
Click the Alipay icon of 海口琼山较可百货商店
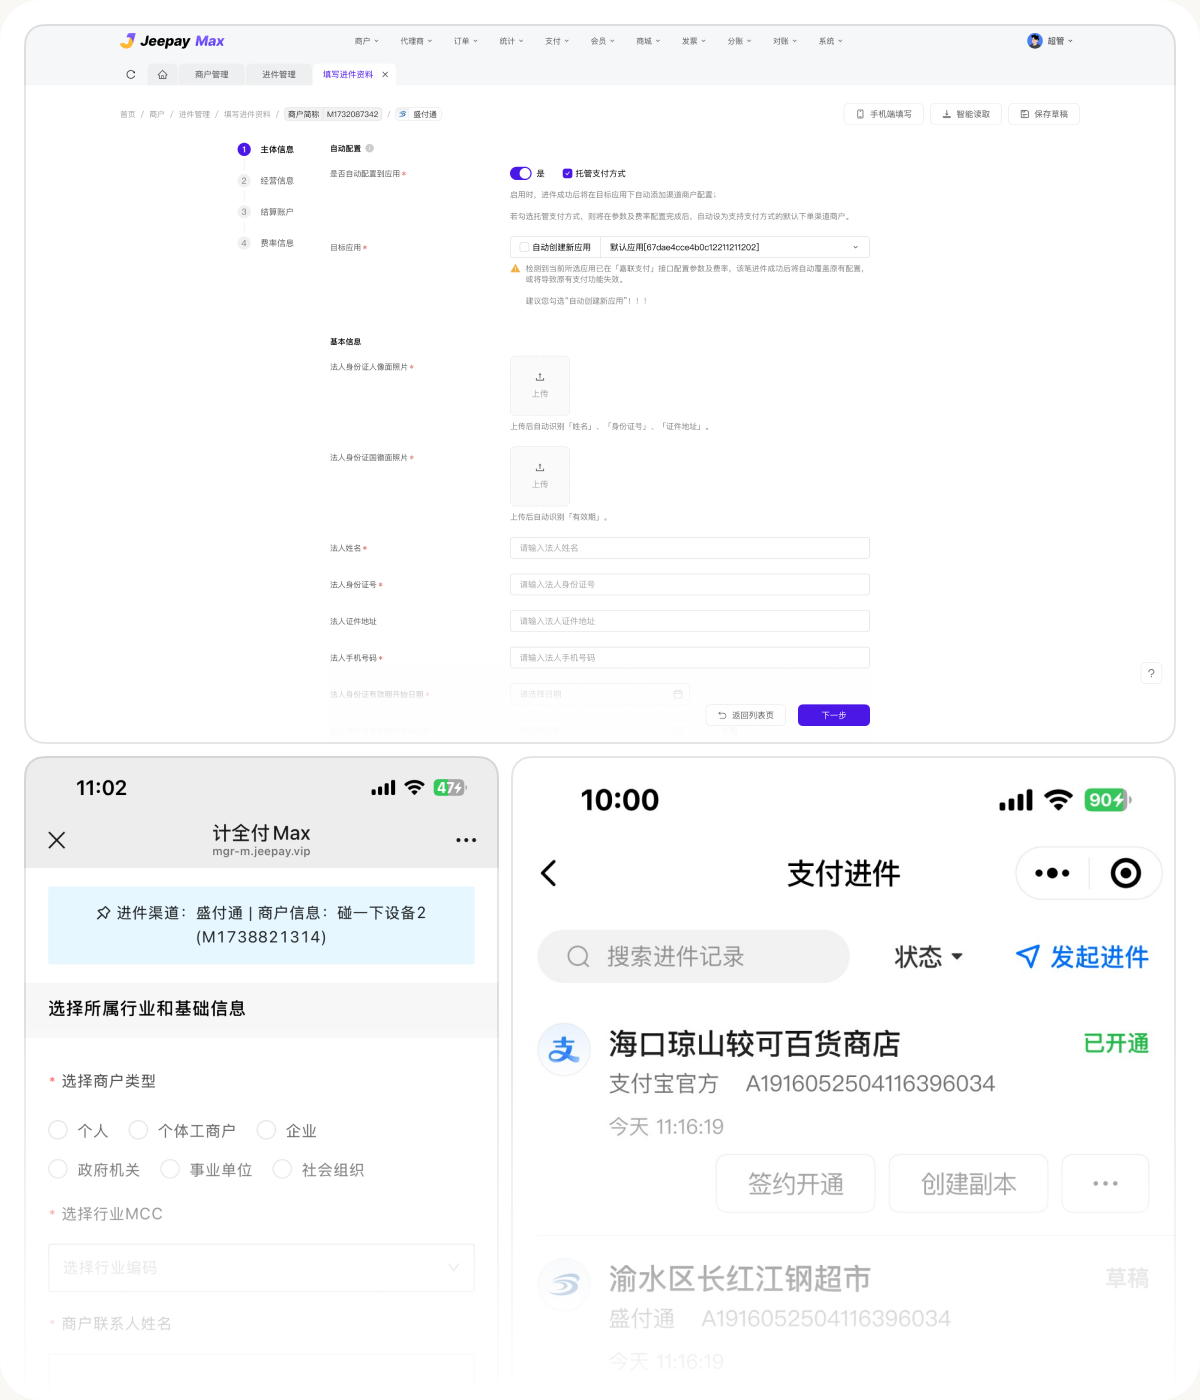pyautogui.click(x=564, y=1049)
